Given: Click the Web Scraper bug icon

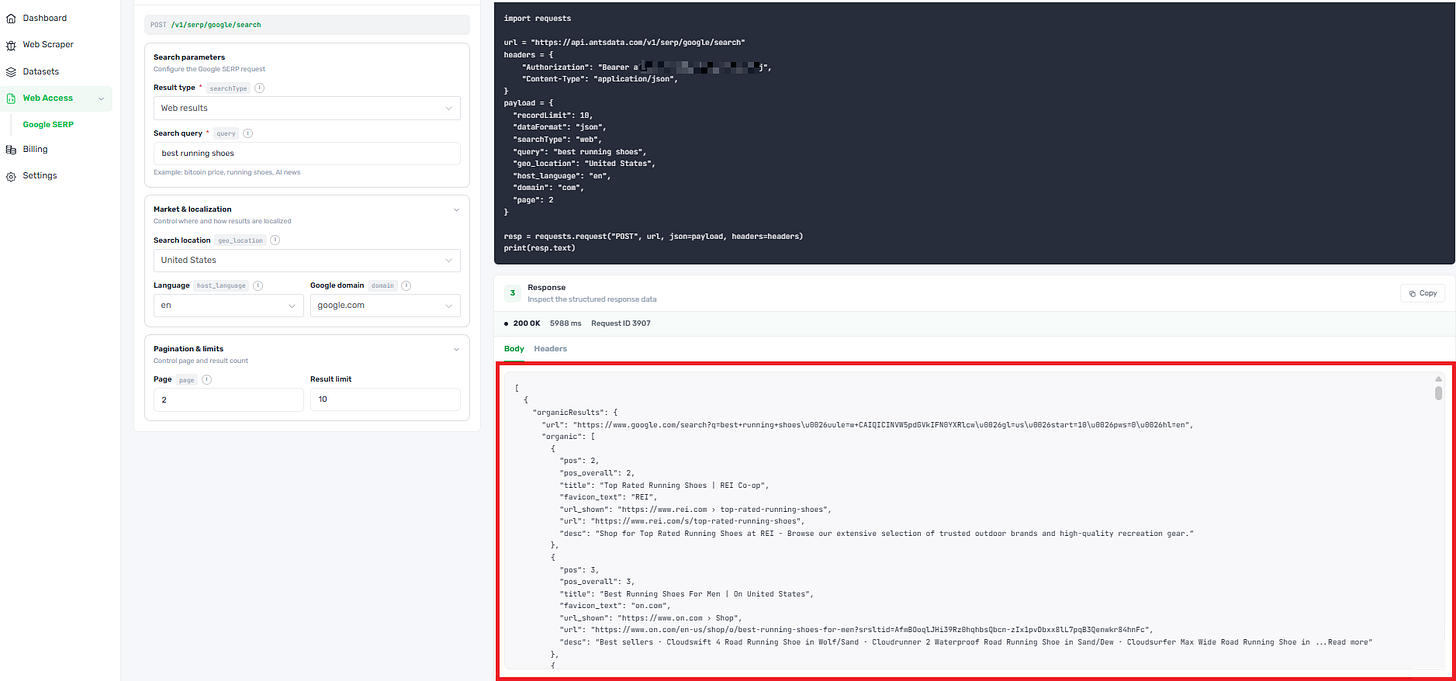Looking at the screenshot, I should (11, 45).
